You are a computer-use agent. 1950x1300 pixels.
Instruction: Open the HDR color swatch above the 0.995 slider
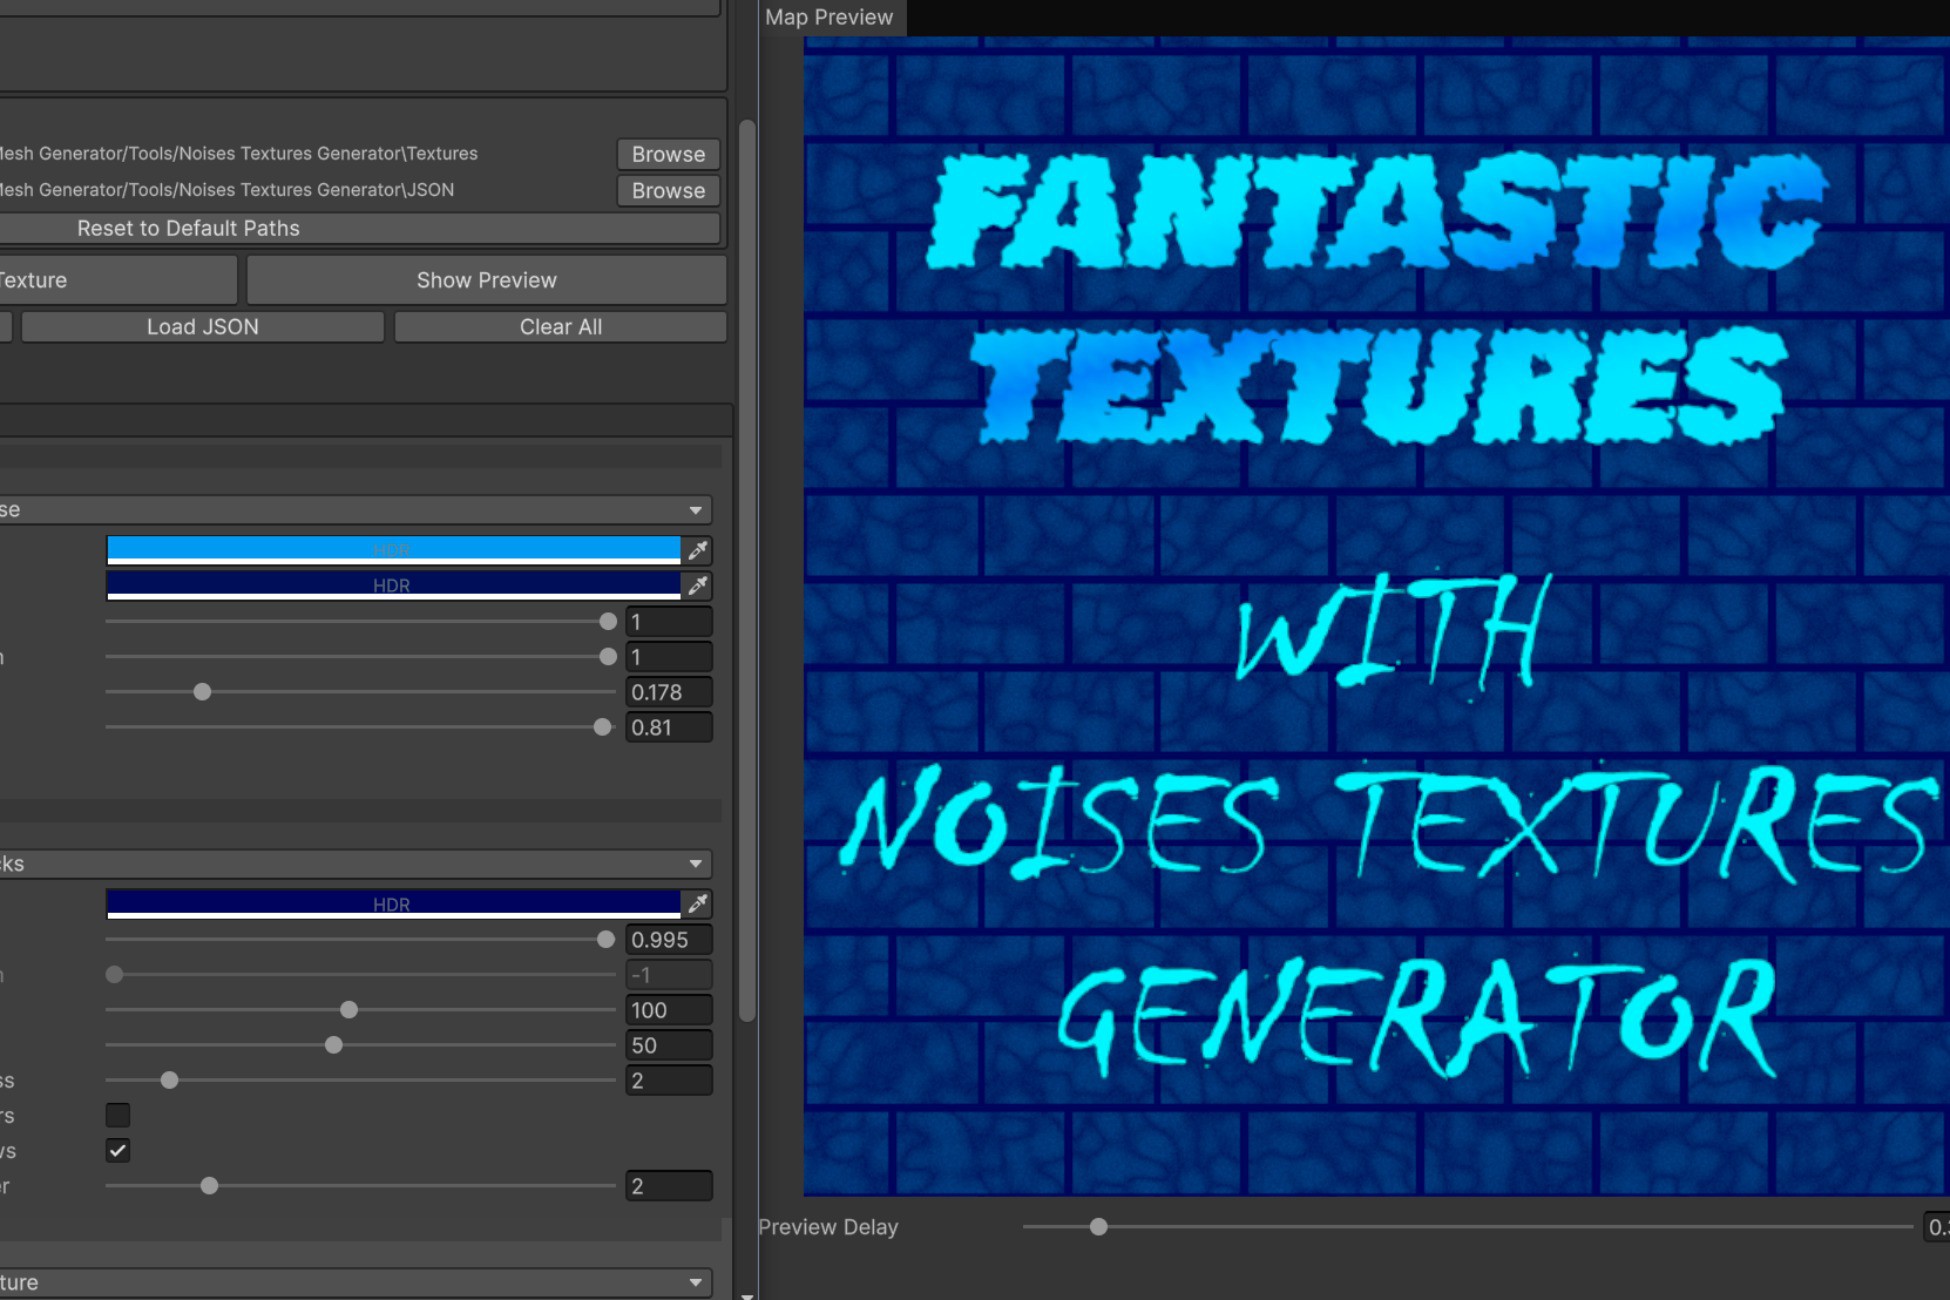click(393, 904)
